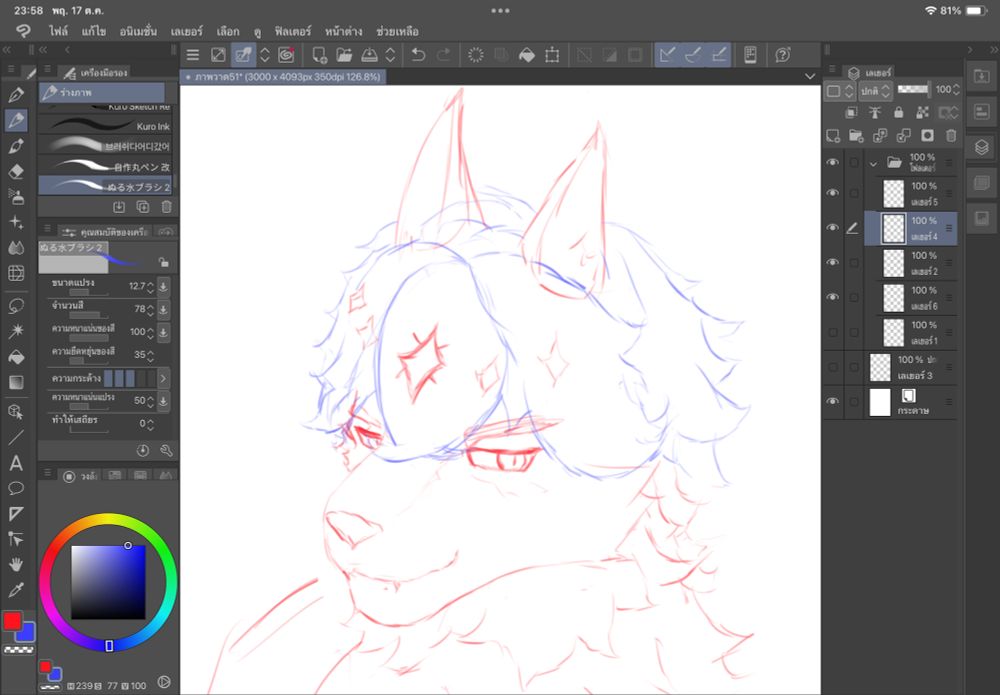Duplicate sub tool icon in brush list
The width and height of the screenshot is (1000, 695).
tap(143, 207)
